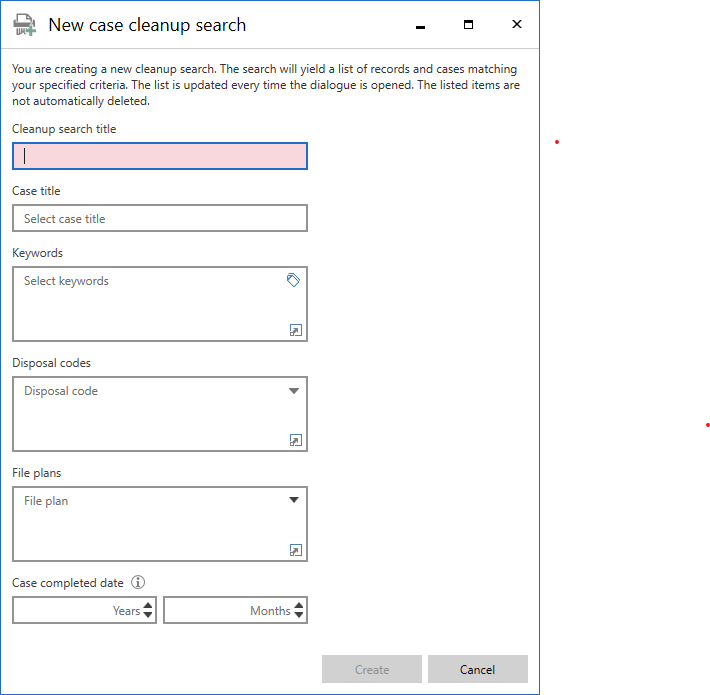Decrease the Years value with down arrow

pos(148,615)
